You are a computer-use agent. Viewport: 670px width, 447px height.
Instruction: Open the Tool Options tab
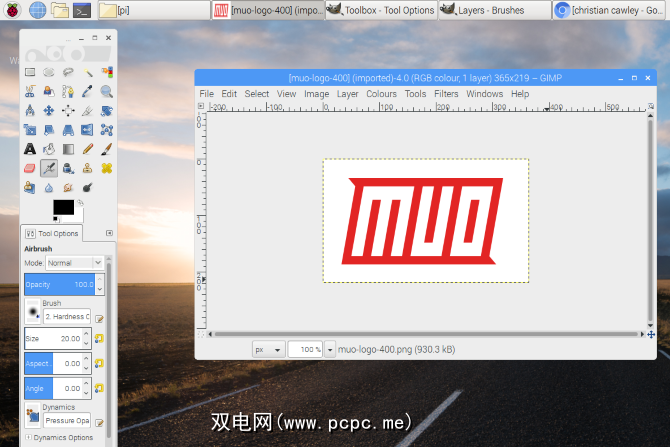52,233
